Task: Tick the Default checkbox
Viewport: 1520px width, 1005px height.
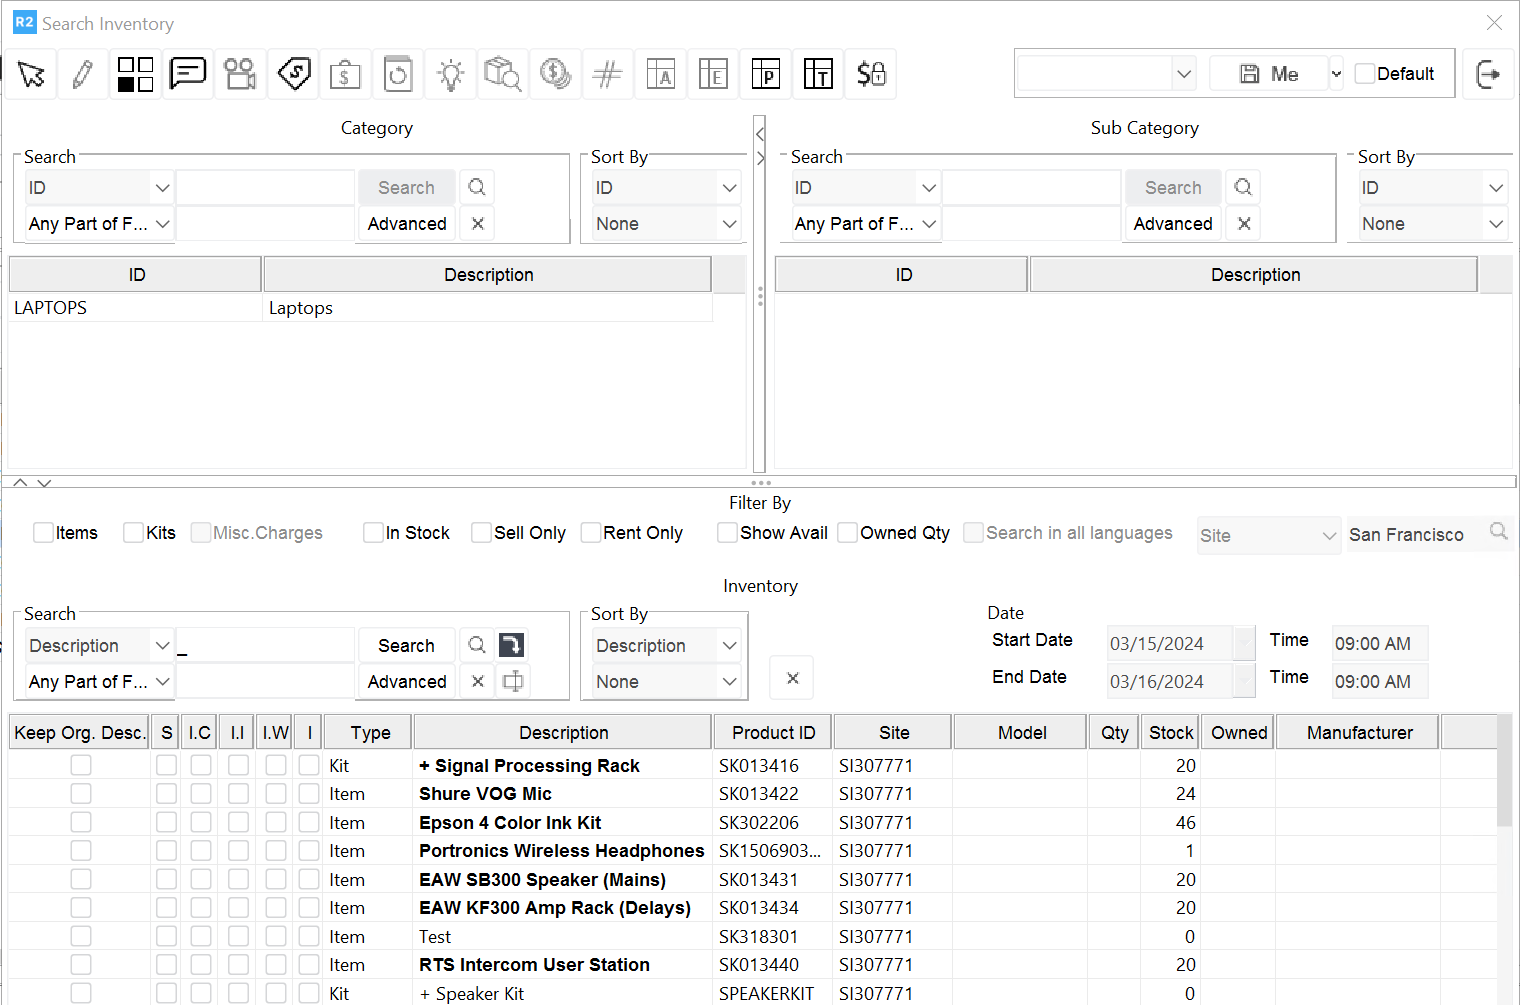Action: pyautogui.click(x=1365, y=74)
